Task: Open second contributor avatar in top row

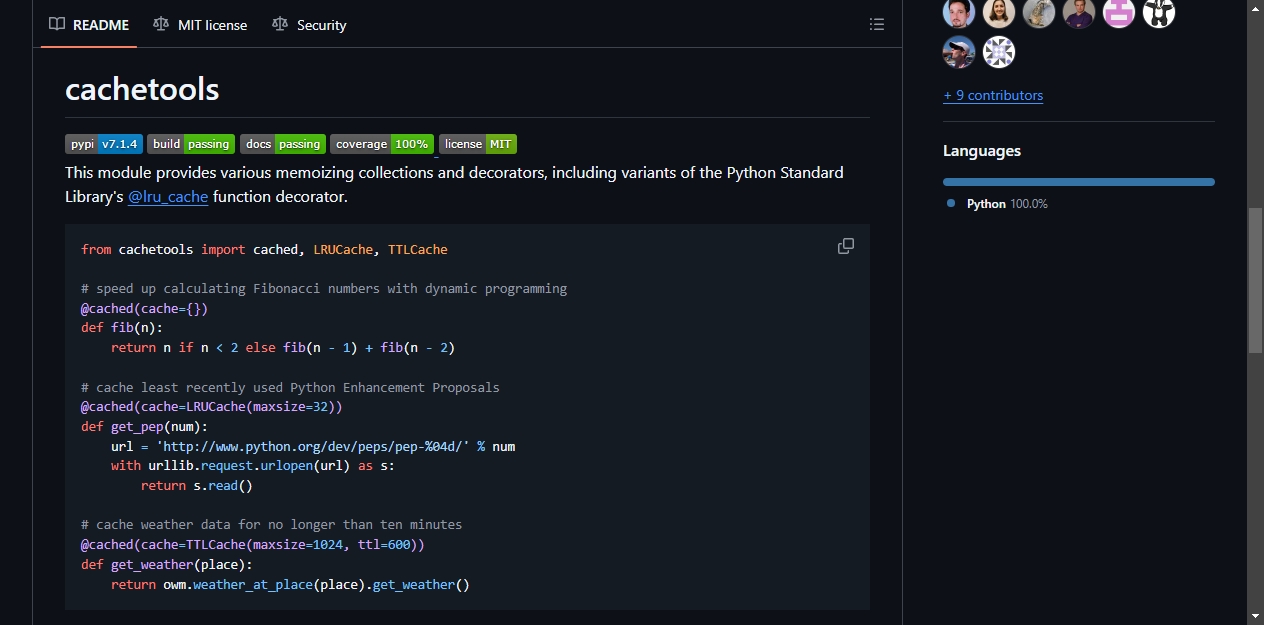Action: click(x=999, y=12)
